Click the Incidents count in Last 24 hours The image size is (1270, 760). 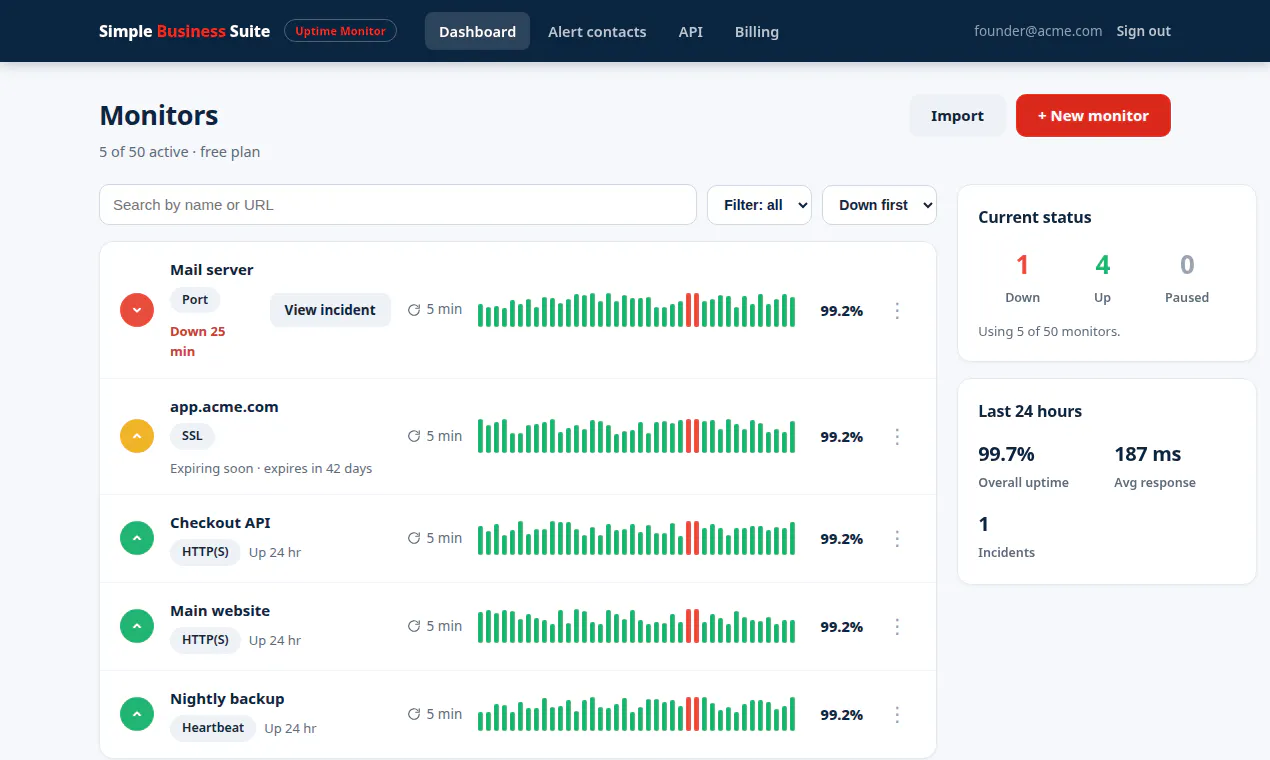[x=984, y=524]
